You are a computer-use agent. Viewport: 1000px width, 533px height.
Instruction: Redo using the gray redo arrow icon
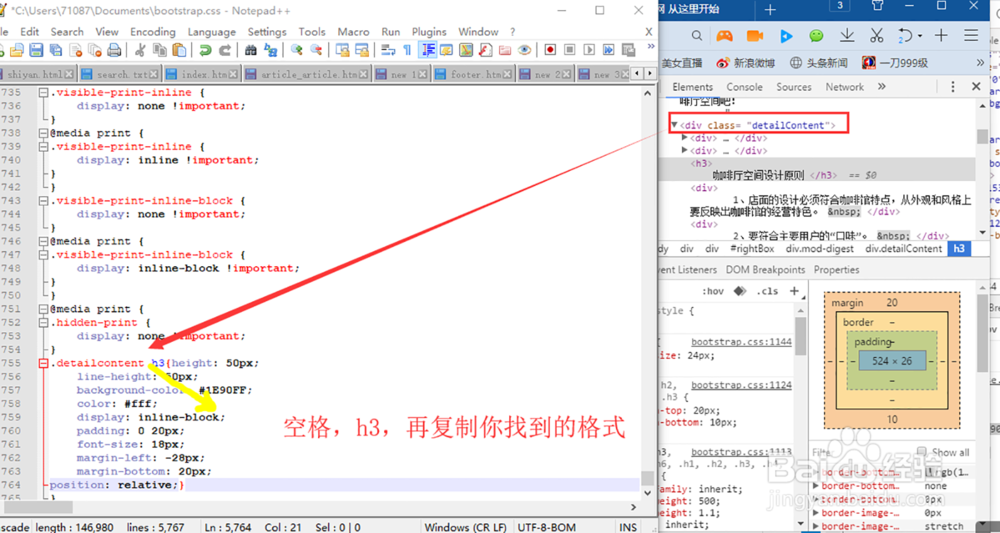[x=224, y=50]
